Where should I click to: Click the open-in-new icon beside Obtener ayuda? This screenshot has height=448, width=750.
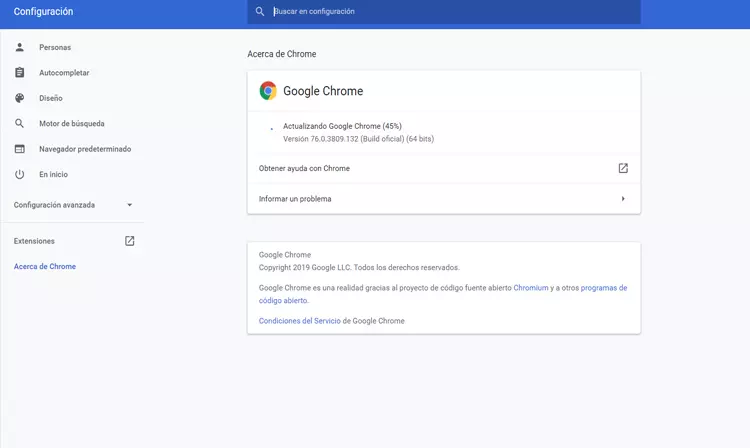point(623,168)
